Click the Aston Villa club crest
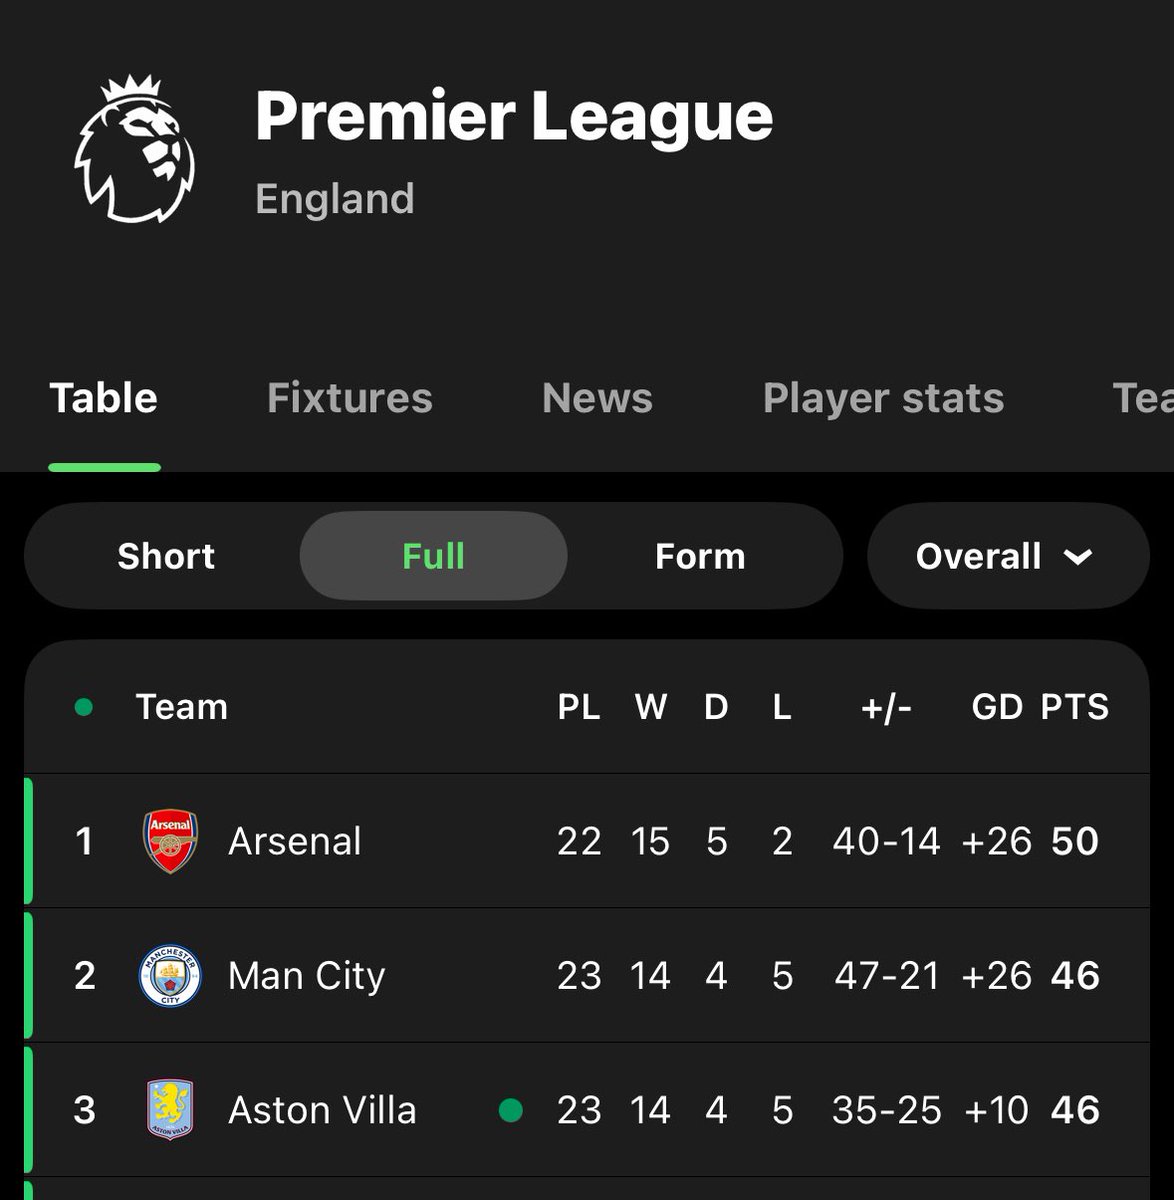This screenshot has height=1200, width=1174. pyautogui.click(x=170, y=1110)
